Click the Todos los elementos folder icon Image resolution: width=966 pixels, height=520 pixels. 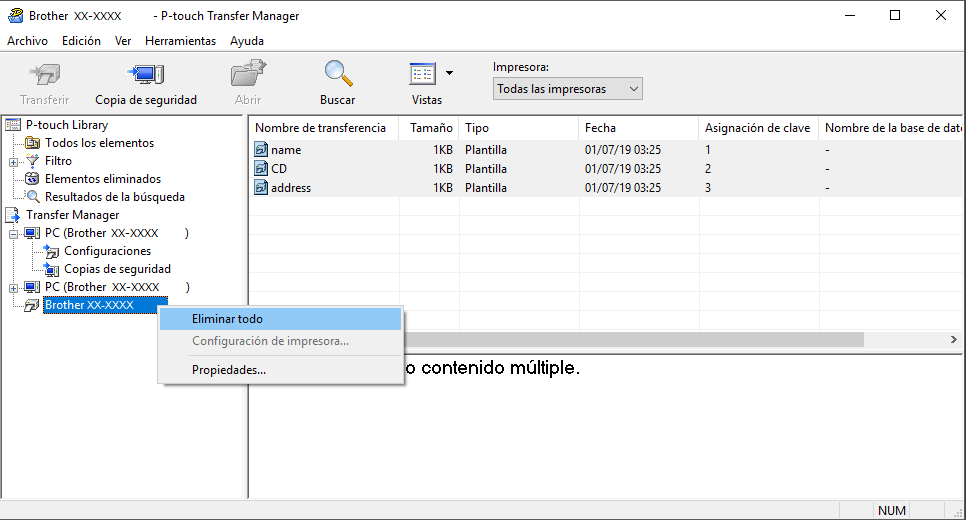click(32, 143)
